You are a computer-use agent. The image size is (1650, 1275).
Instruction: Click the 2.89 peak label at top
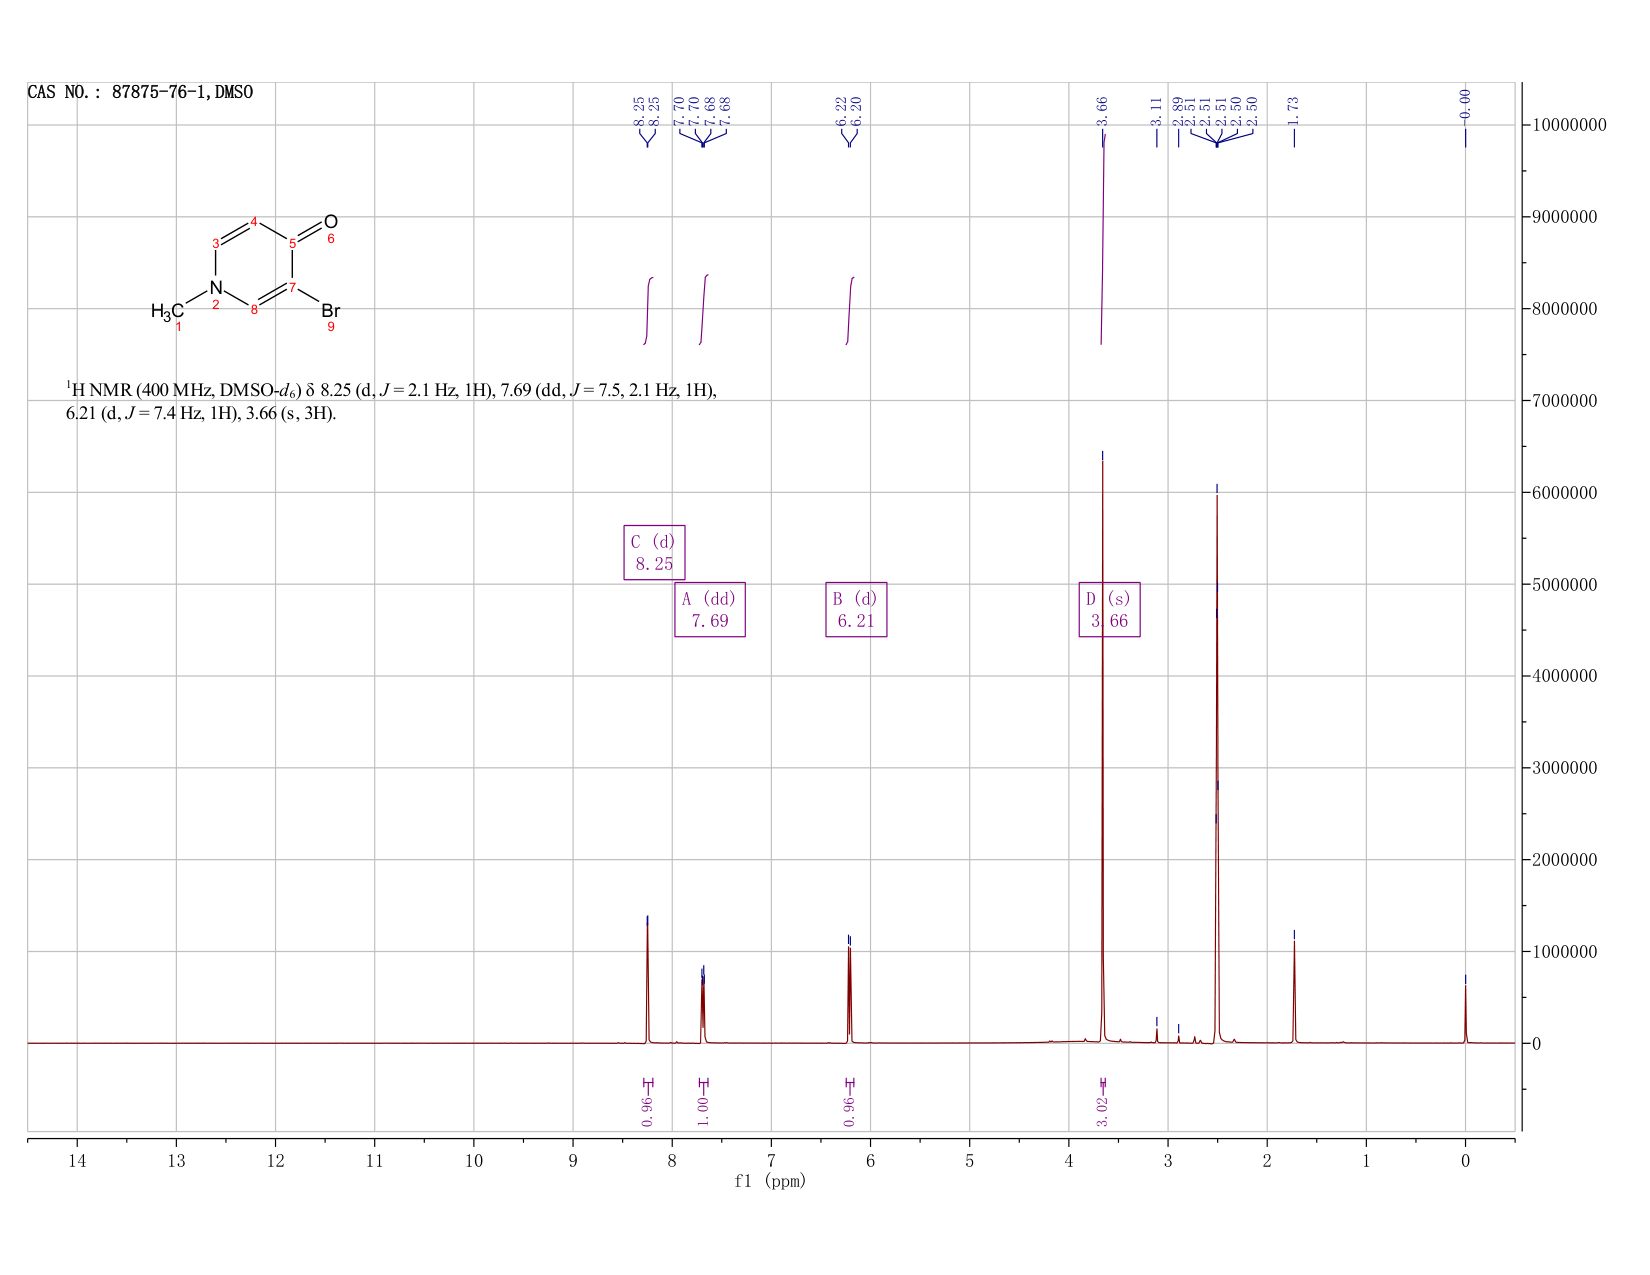1178,110
